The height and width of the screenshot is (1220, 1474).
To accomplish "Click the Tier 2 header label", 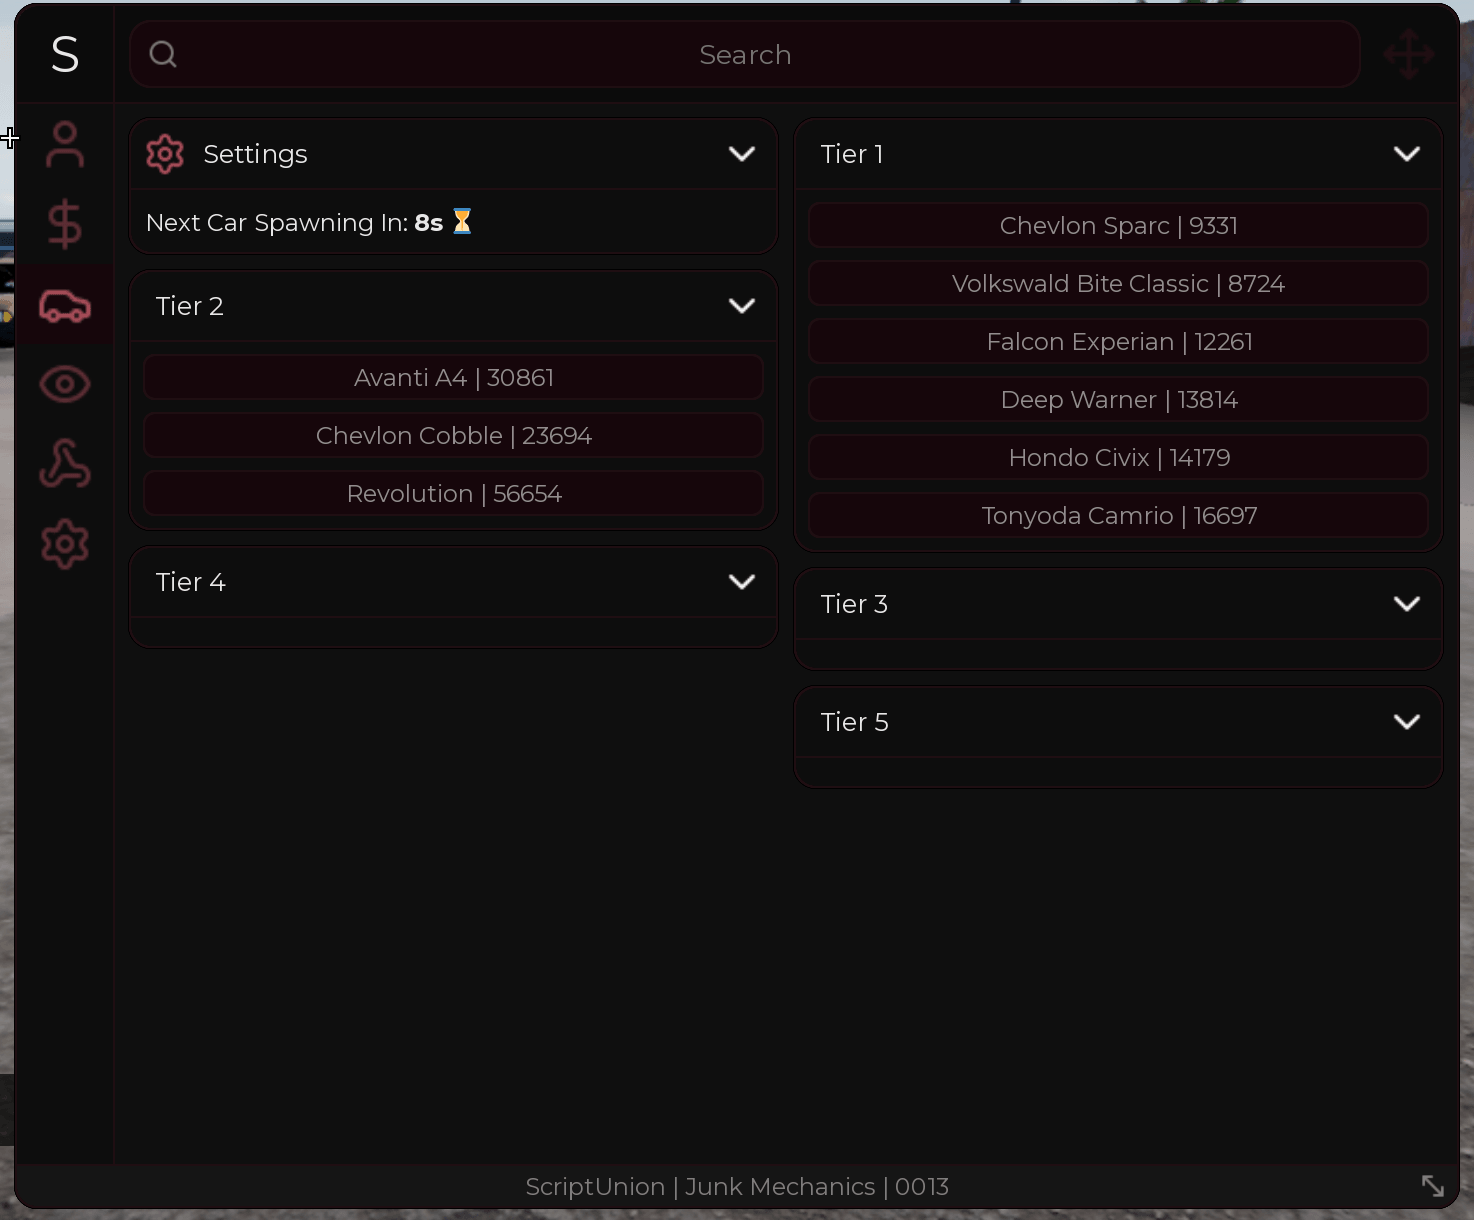I will pos(189,306).
